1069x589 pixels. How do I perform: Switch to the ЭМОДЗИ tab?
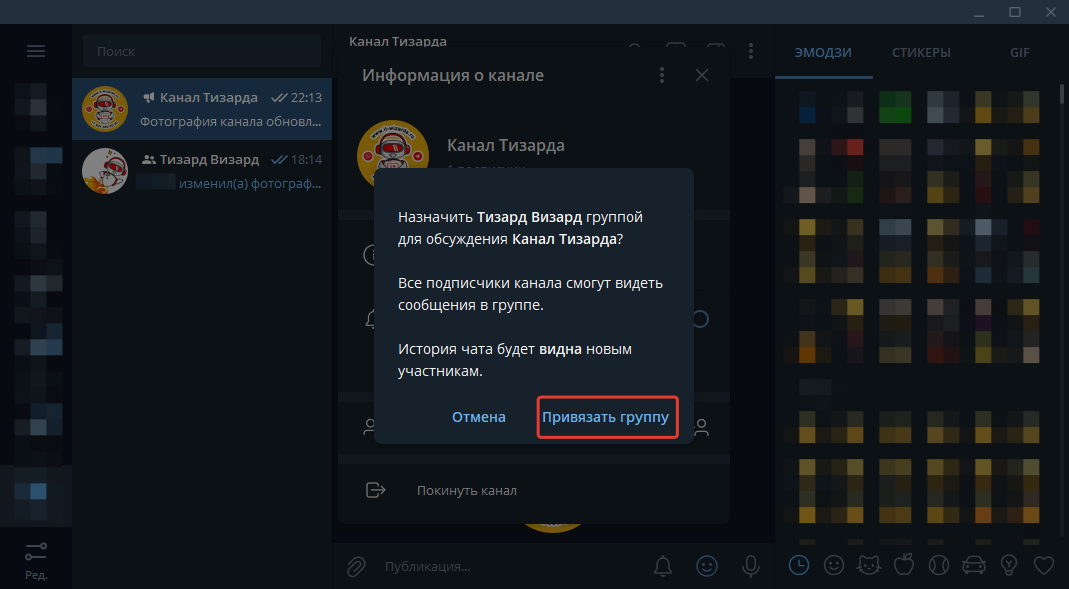click(823, 52)
